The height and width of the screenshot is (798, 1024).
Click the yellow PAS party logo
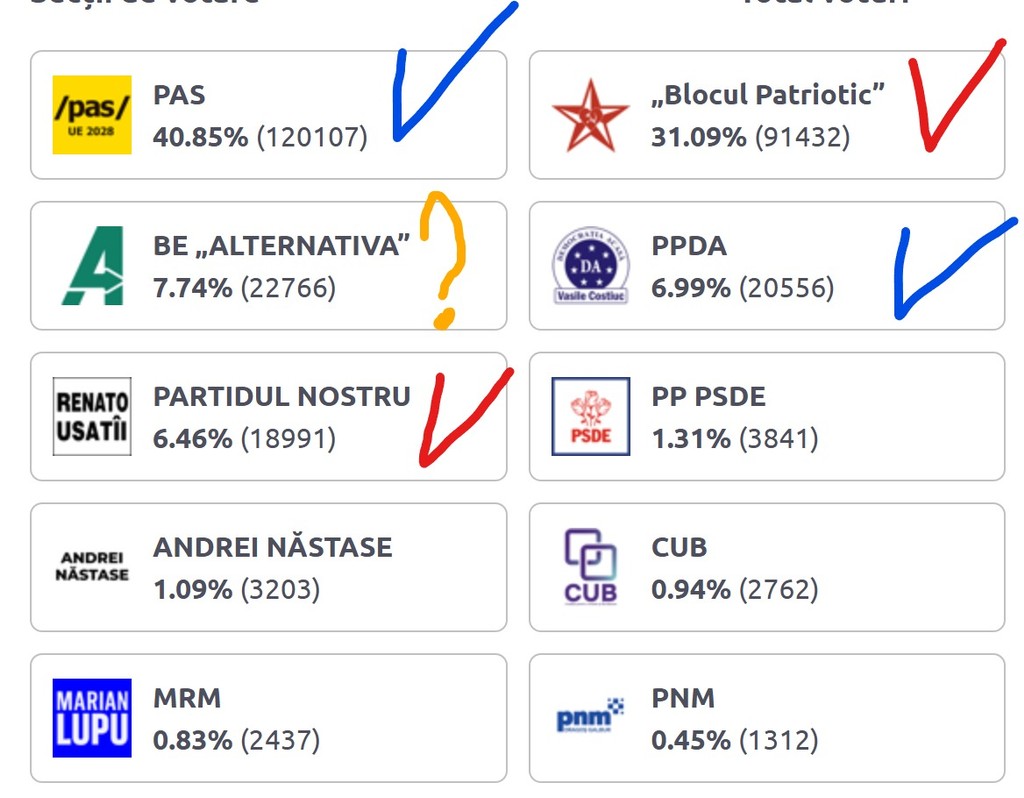click(x=92, y=115)
